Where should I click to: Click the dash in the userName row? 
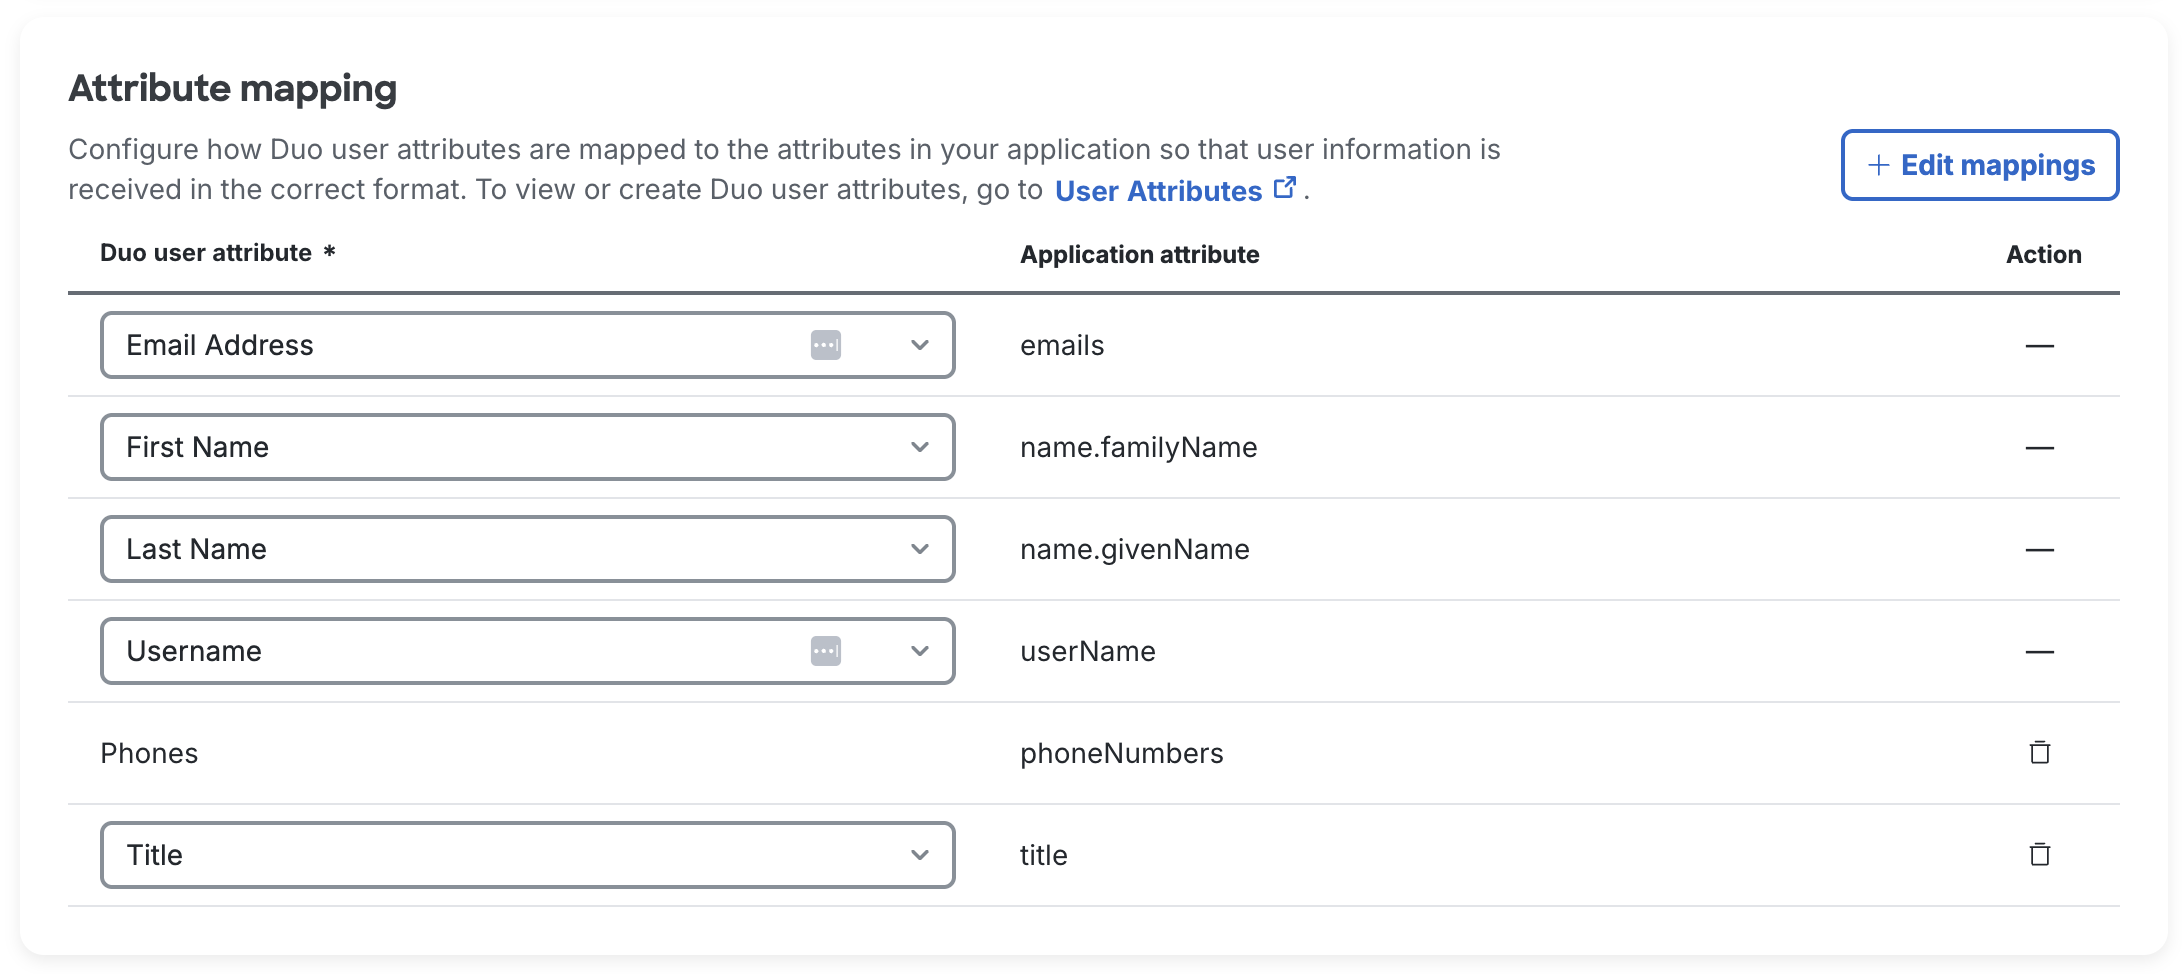point(2039,652)
